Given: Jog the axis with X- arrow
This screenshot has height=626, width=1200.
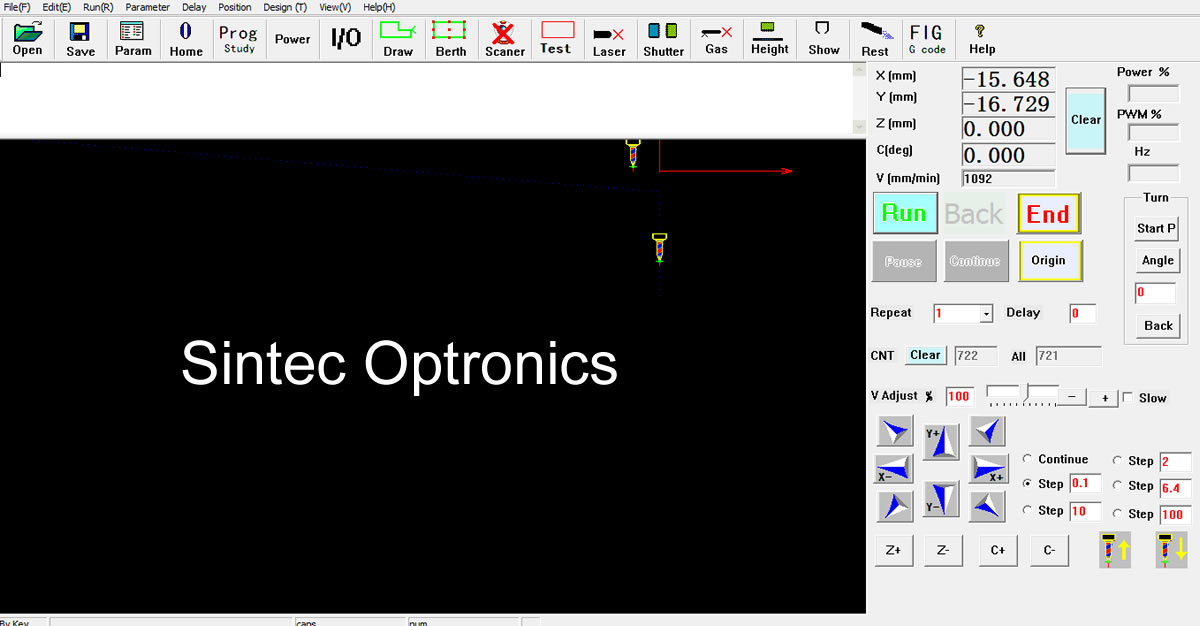Looking at the screenshot, I should point(895,469).
